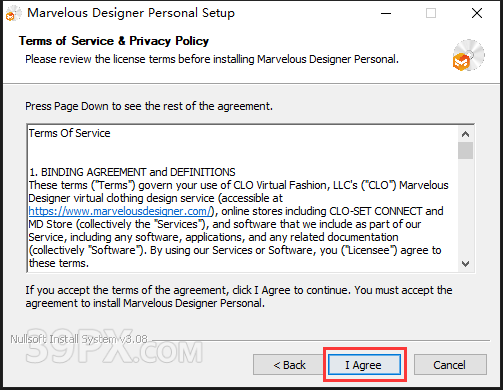Go to previous step with Back button
Viewport: 503px width, 390px height.
pyautogui.click(x=289, y=365)
